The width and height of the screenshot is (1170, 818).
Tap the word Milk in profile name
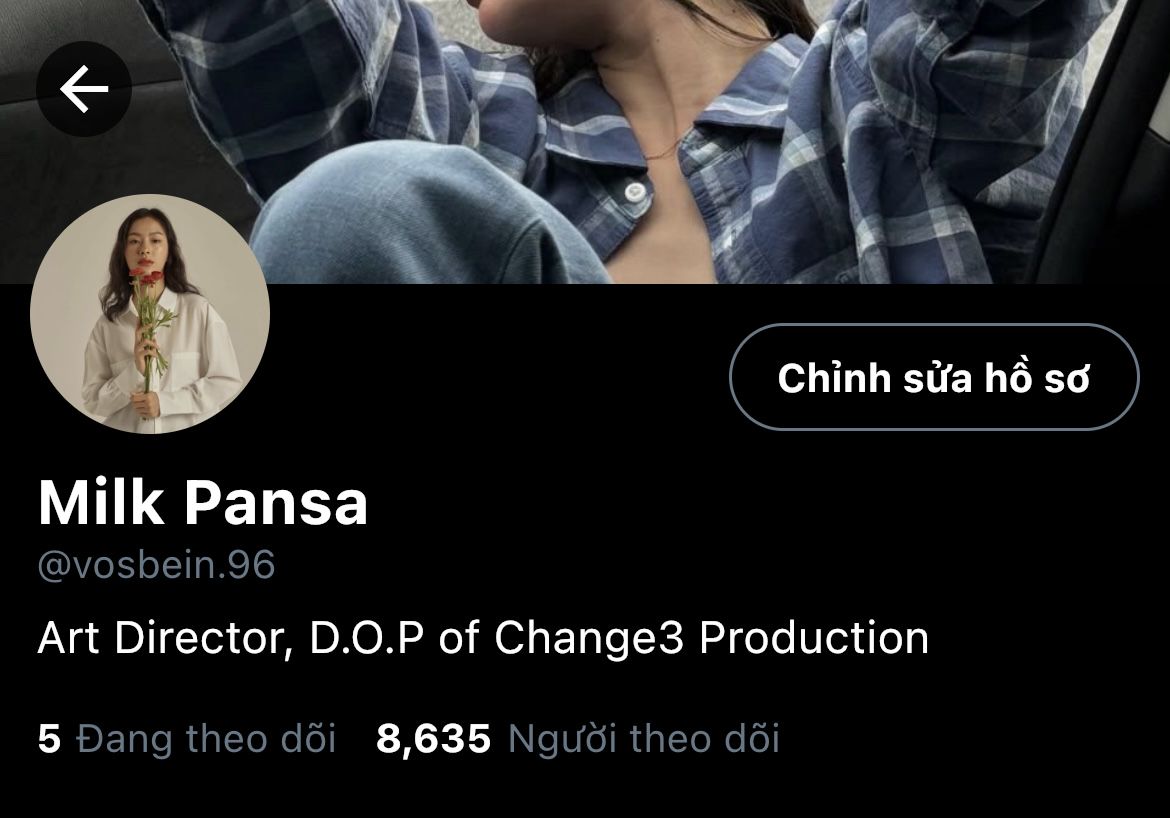101,503
